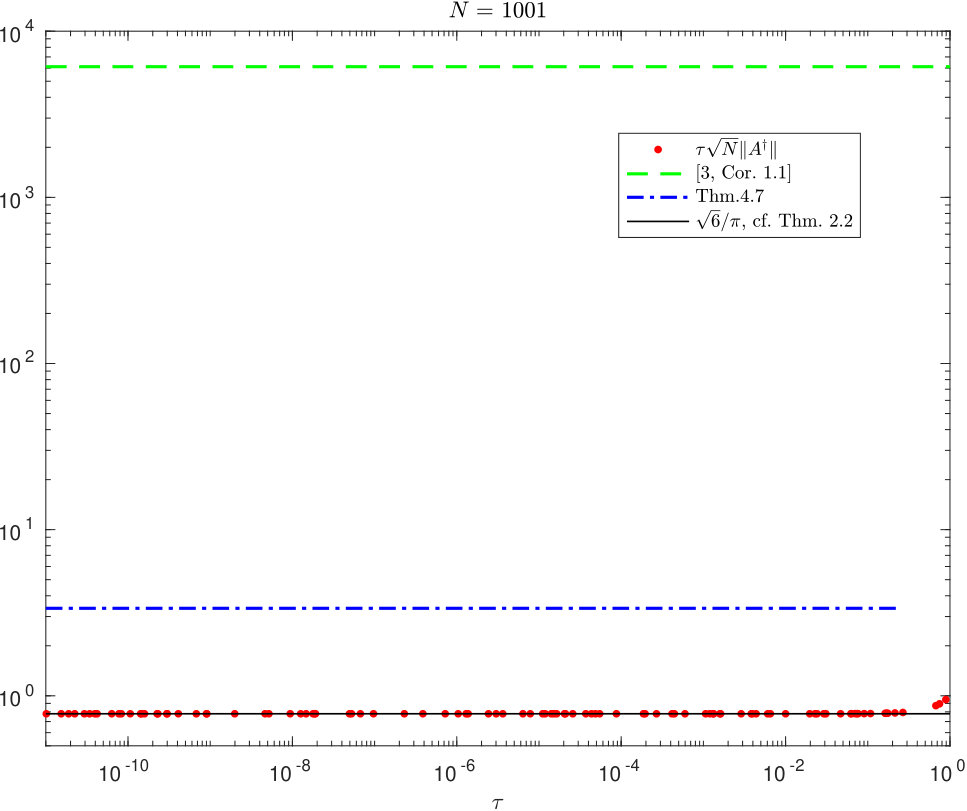This screenshot has height=811, width=967.
Task: Click the legend entry cf. Thm. 2.2
Action: click(x=774, y=220)
